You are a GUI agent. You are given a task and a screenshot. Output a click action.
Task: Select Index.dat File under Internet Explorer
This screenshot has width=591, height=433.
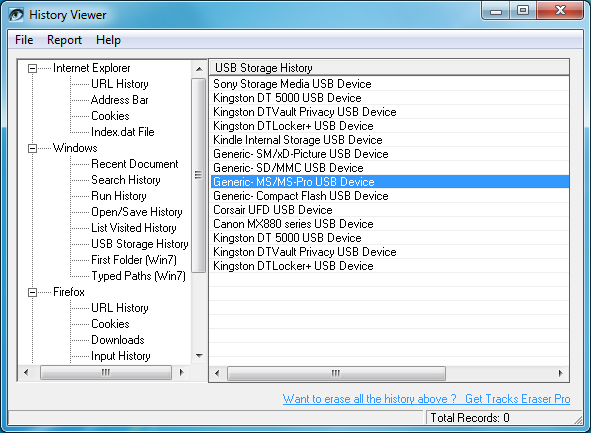point(122,132)
